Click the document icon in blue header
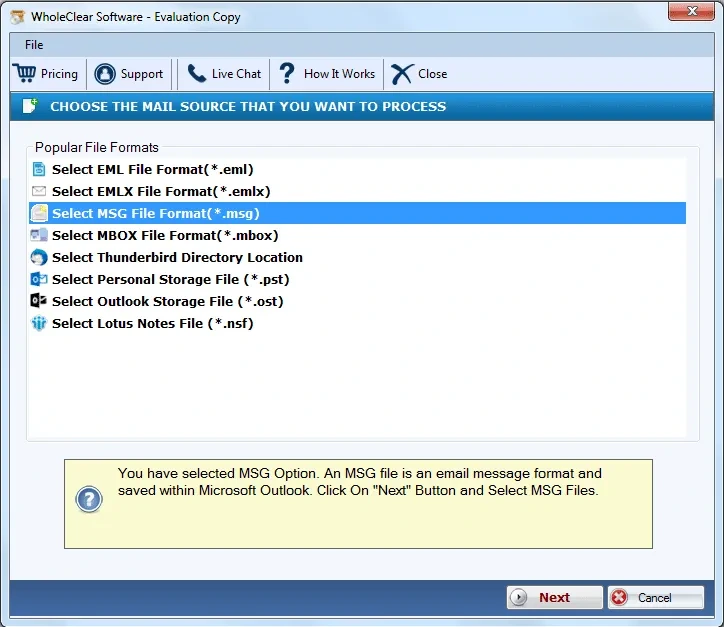Viewport: 724px width, 627px height. pos(30,106)
